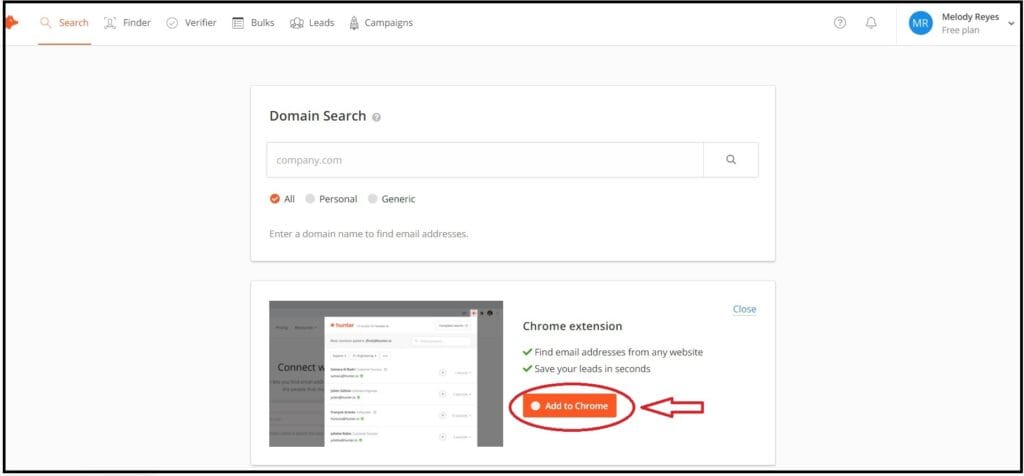Click the magnifier search button

(x=731, y=160)
